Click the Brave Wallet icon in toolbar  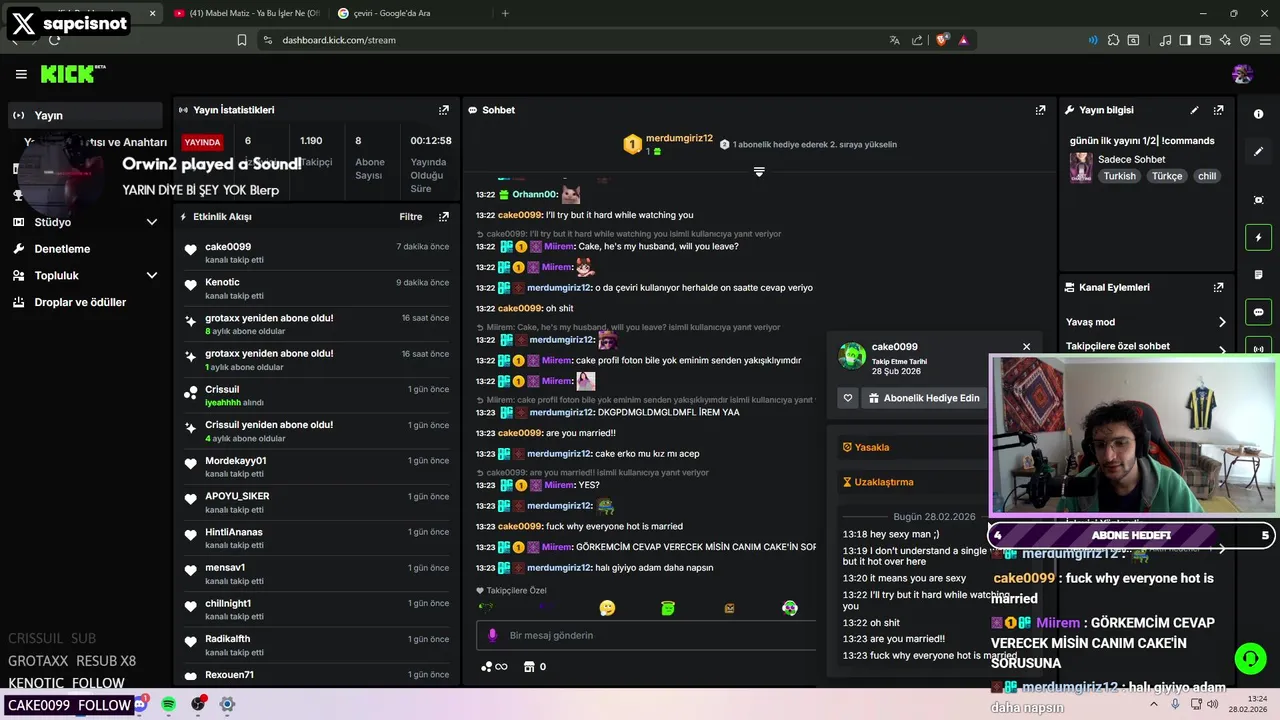point(1206,40)
